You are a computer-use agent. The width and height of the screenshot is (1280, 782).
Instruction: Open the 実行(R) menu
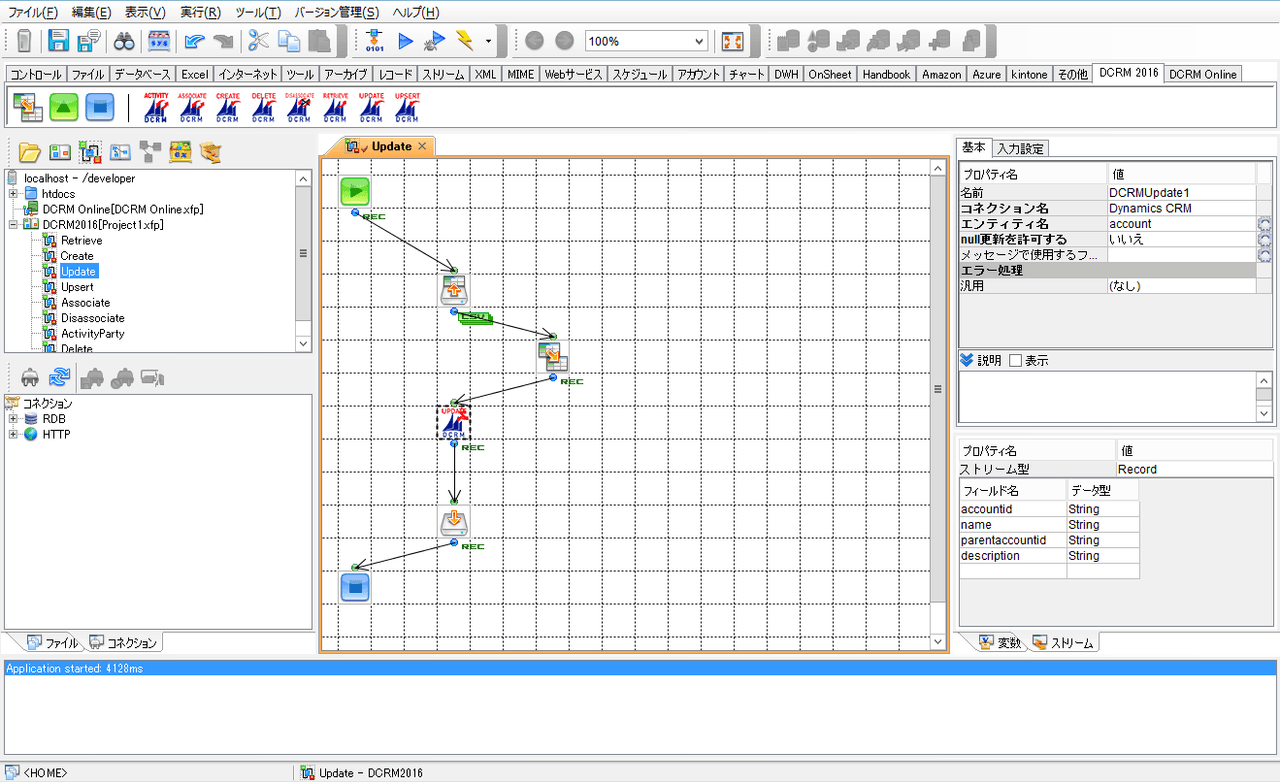pos(200,12)
